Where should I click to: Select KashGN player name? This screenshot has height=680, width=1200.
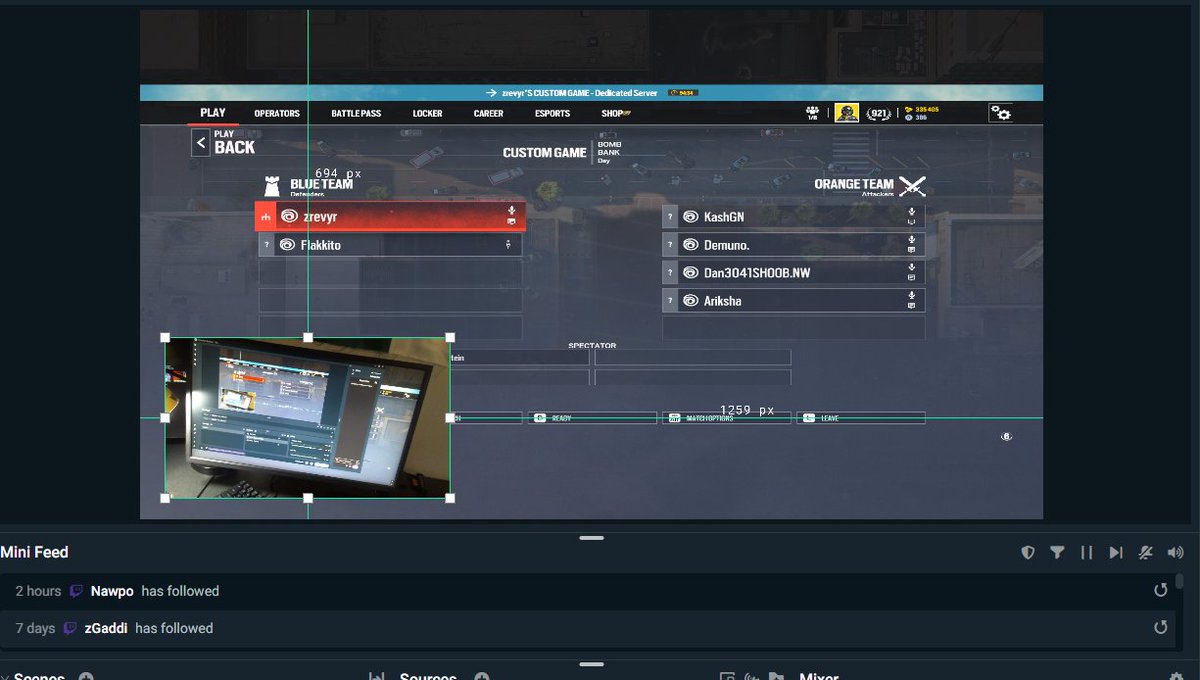pos(724,217)
